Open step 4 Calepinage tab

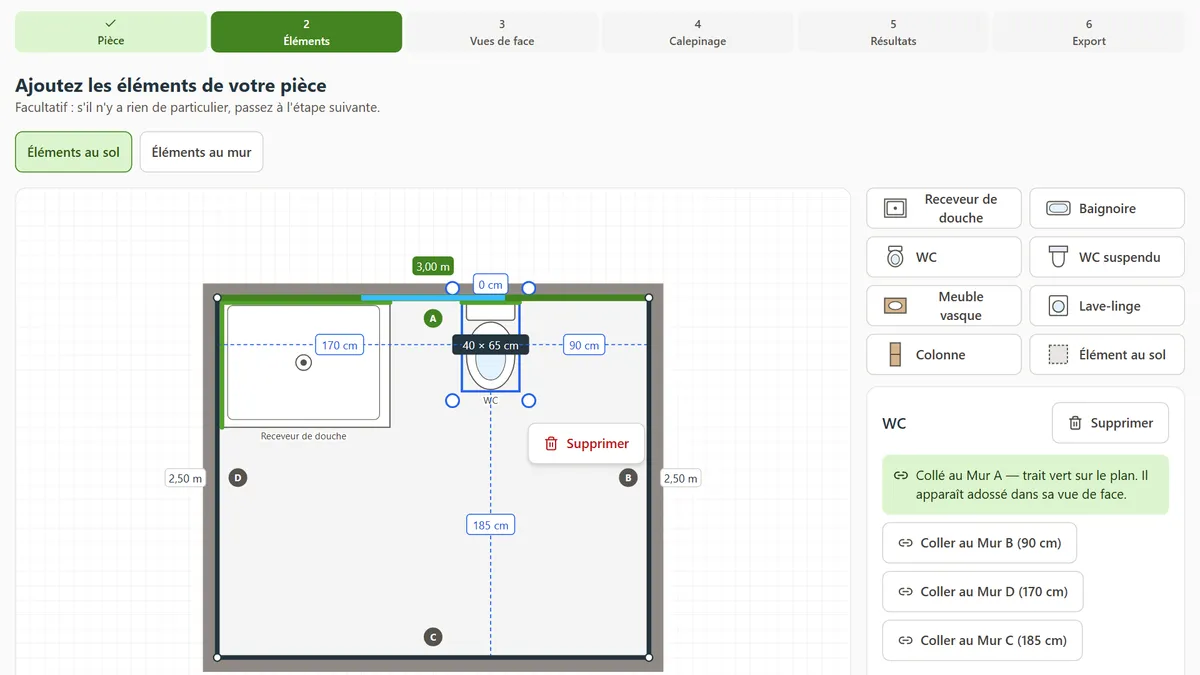[698, 32]
